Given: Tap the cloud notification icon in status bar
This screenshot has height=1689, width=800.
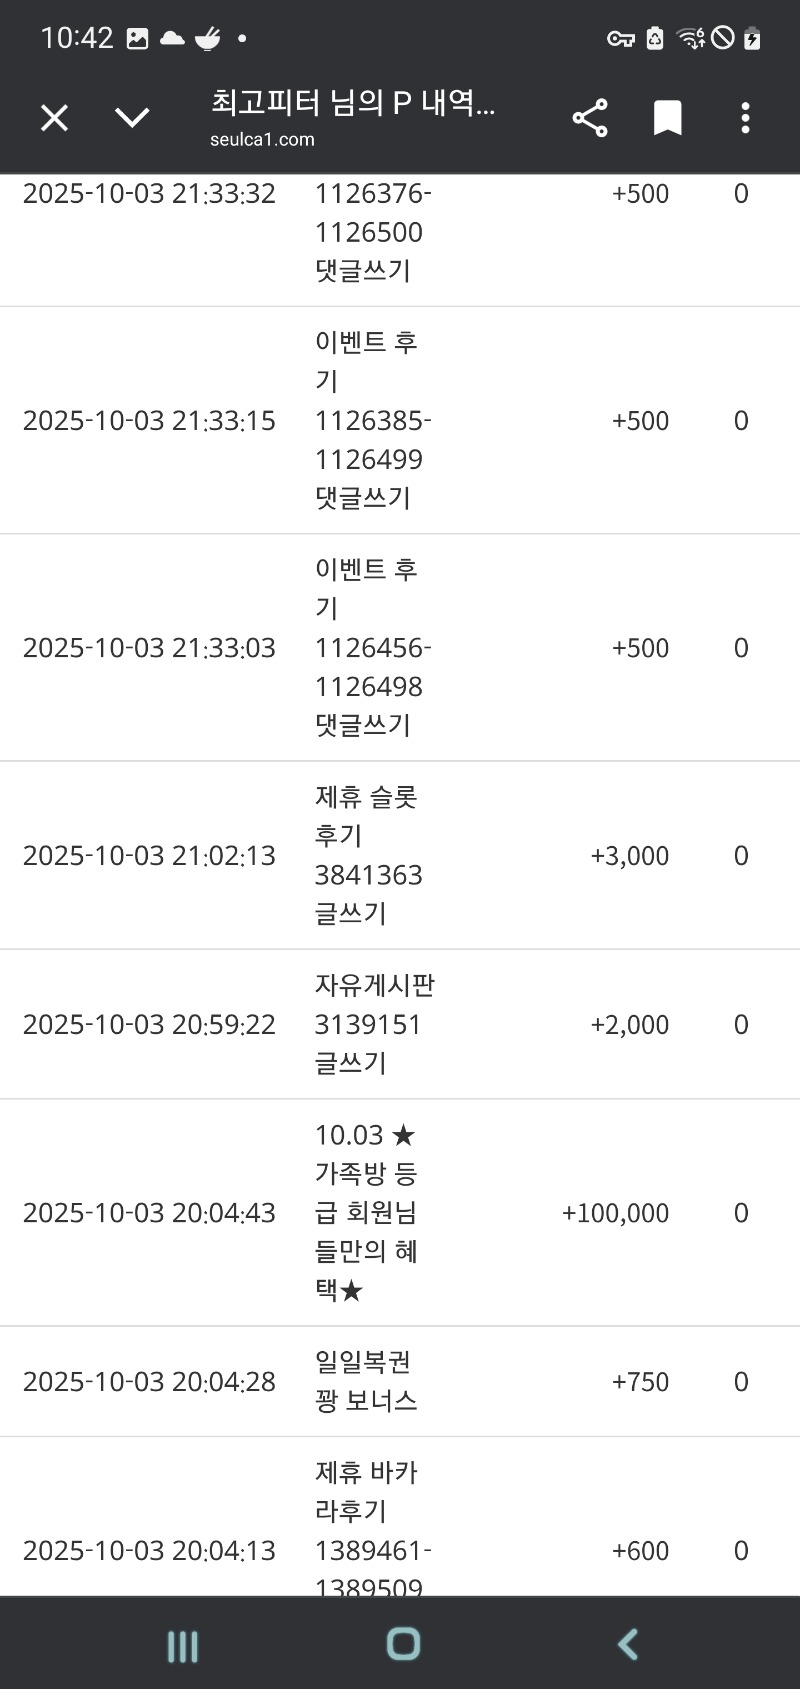Looking at the screenshot, I should coord(172,39).
